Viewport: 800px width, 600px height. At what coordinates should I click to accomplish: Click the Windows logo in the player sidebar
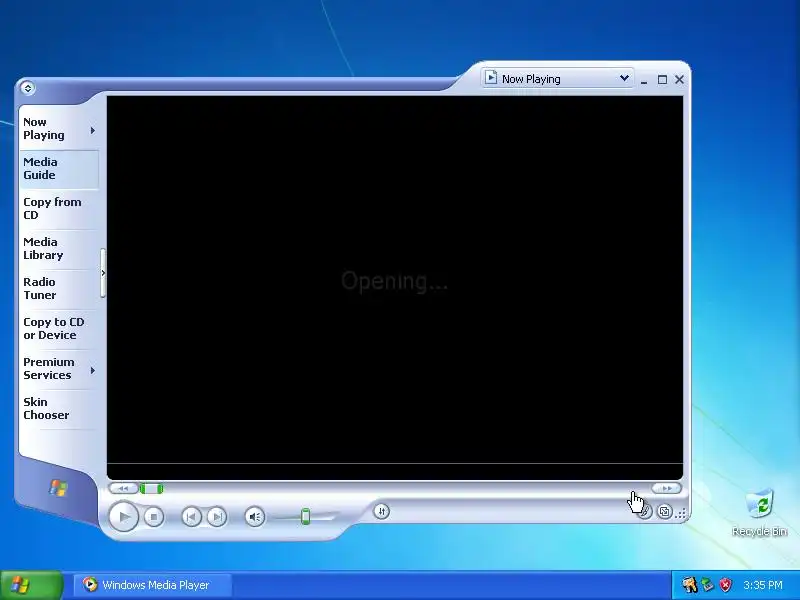58,488
